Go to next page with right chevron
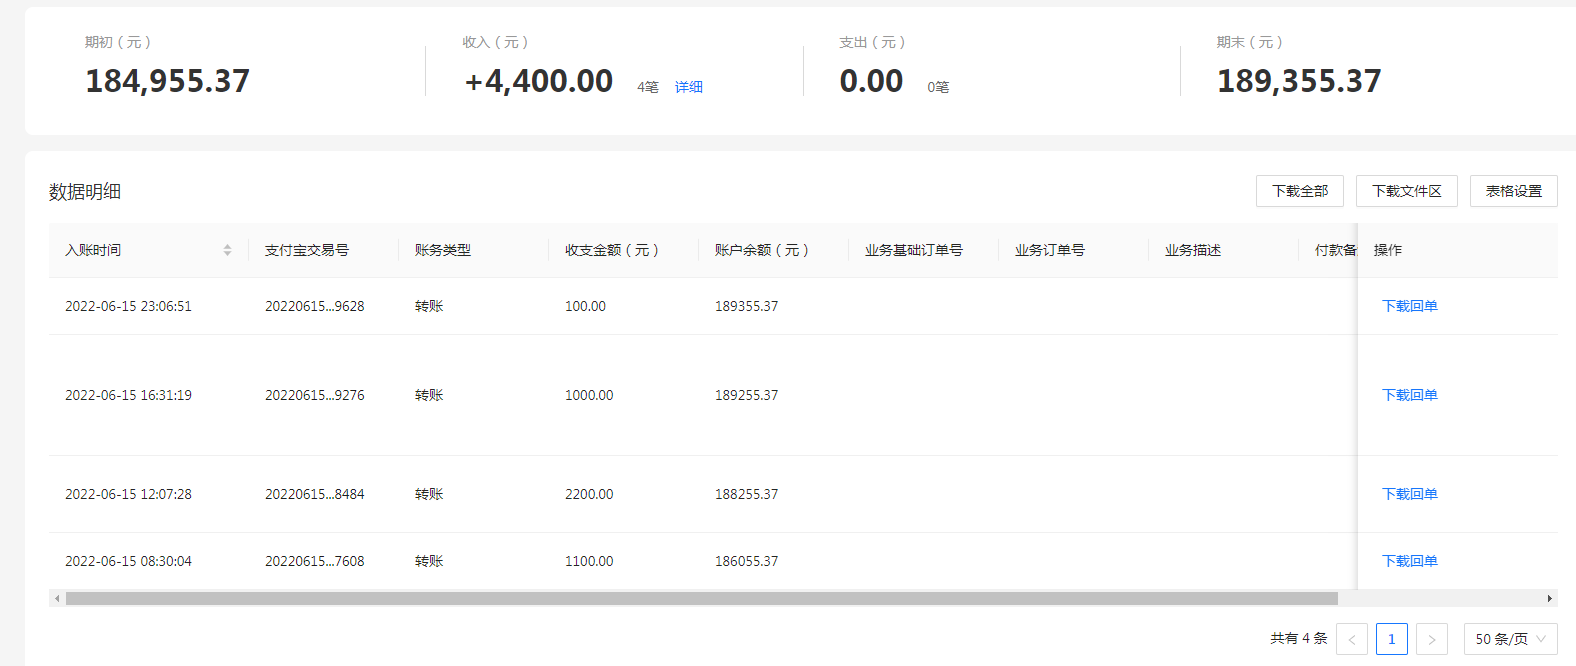The height and width of the screenshot is (666, 1576). [x=1432, y=639]
